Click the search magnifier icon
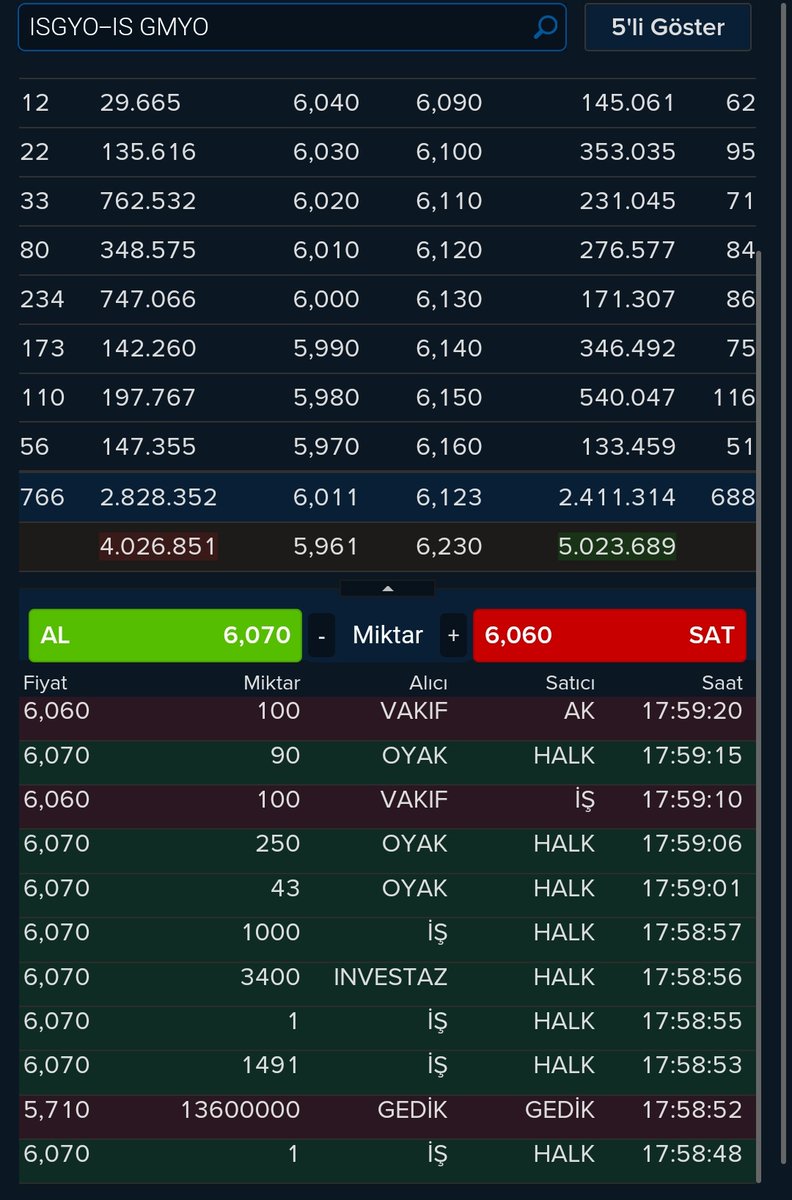The width and height of the screenshot is (792, 1200). pyautogui.click(x=545, y=27)
